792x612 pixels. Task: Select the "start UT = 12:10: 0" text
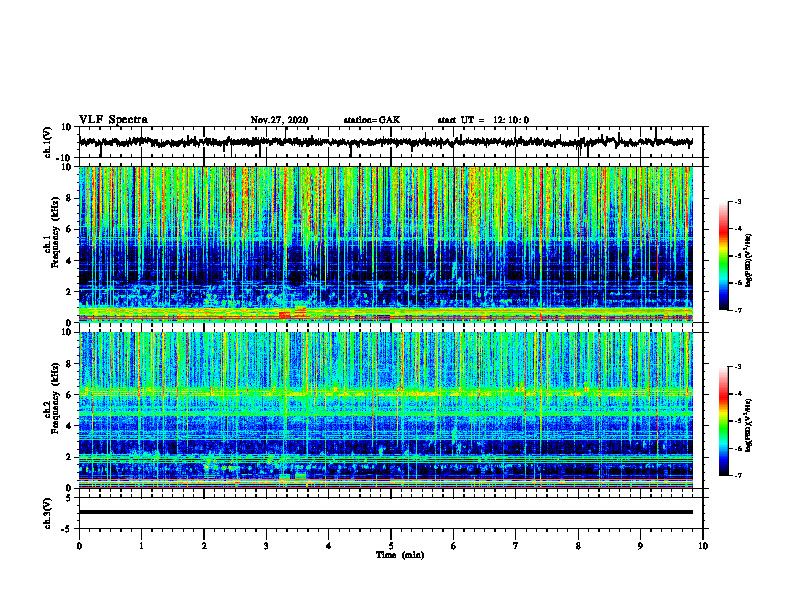pos(483,120)
